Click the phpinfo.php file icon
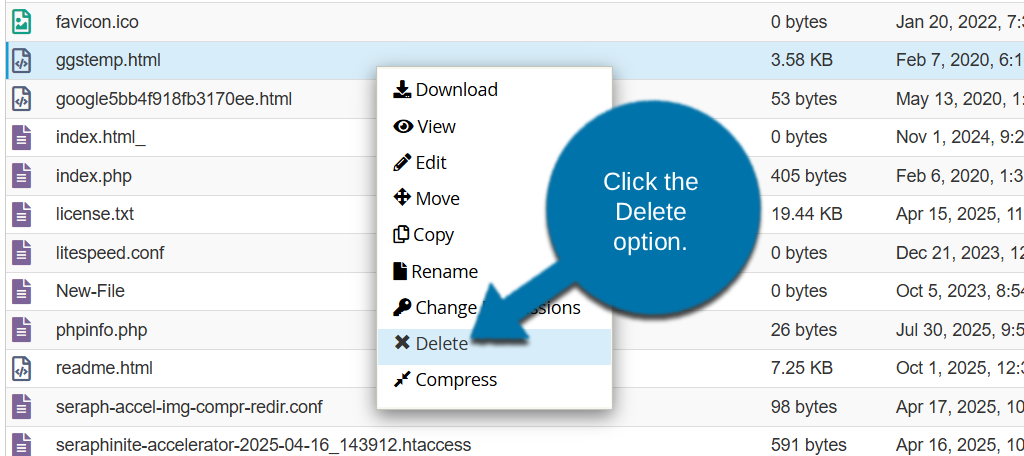This screenshot has width=1024, height=456. coord(21,330)
